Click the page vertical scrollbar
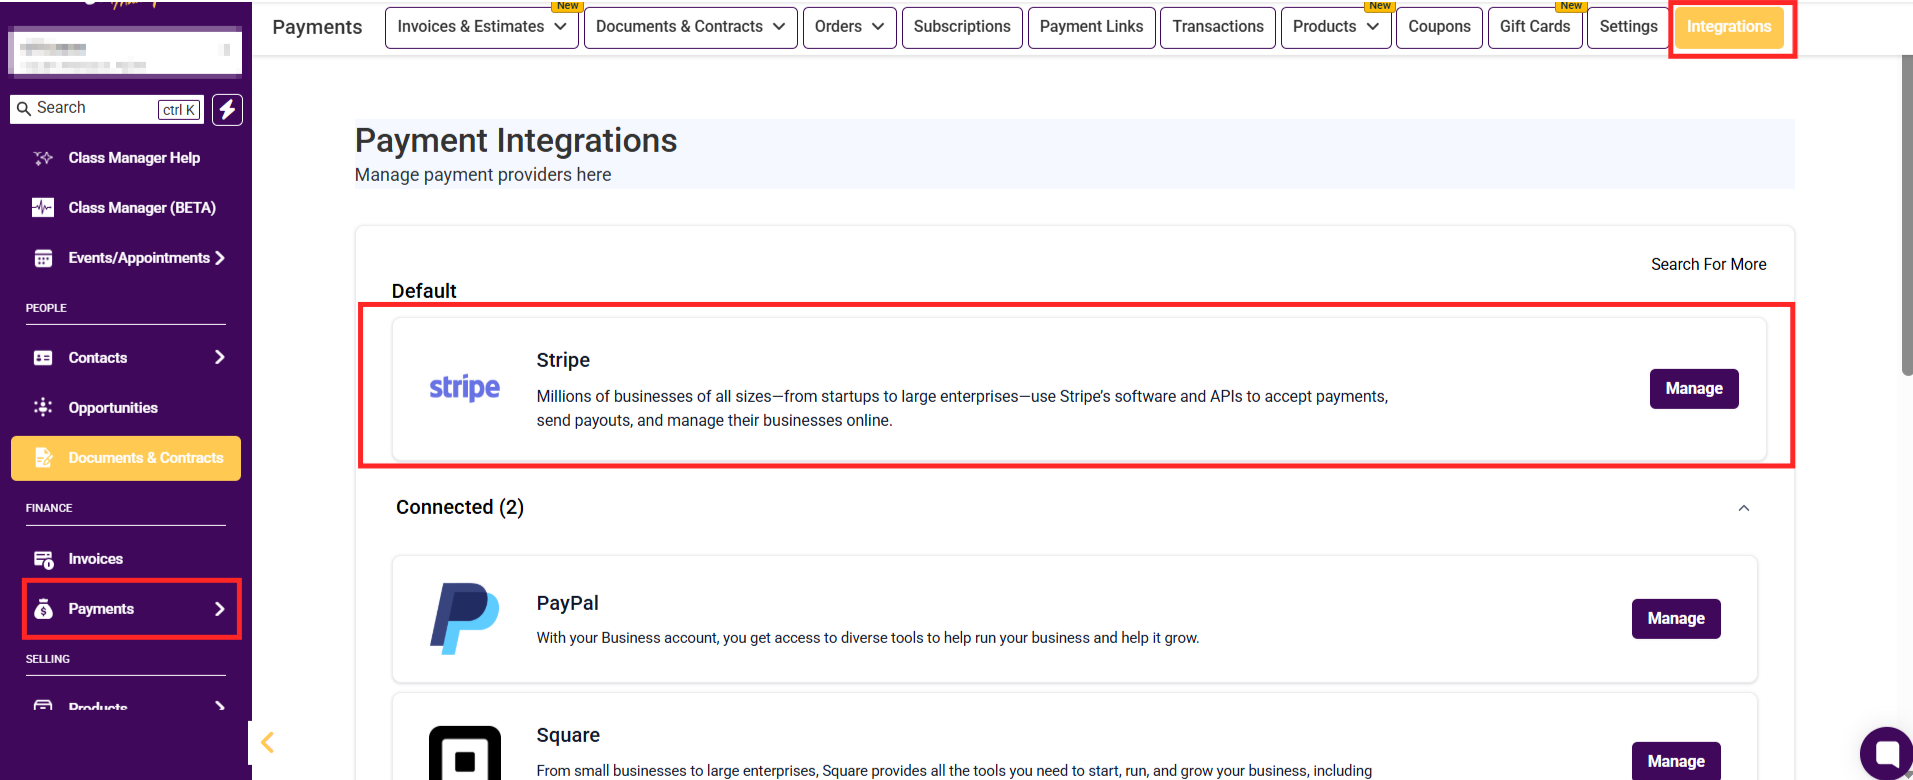 (x=1907, y=215)
